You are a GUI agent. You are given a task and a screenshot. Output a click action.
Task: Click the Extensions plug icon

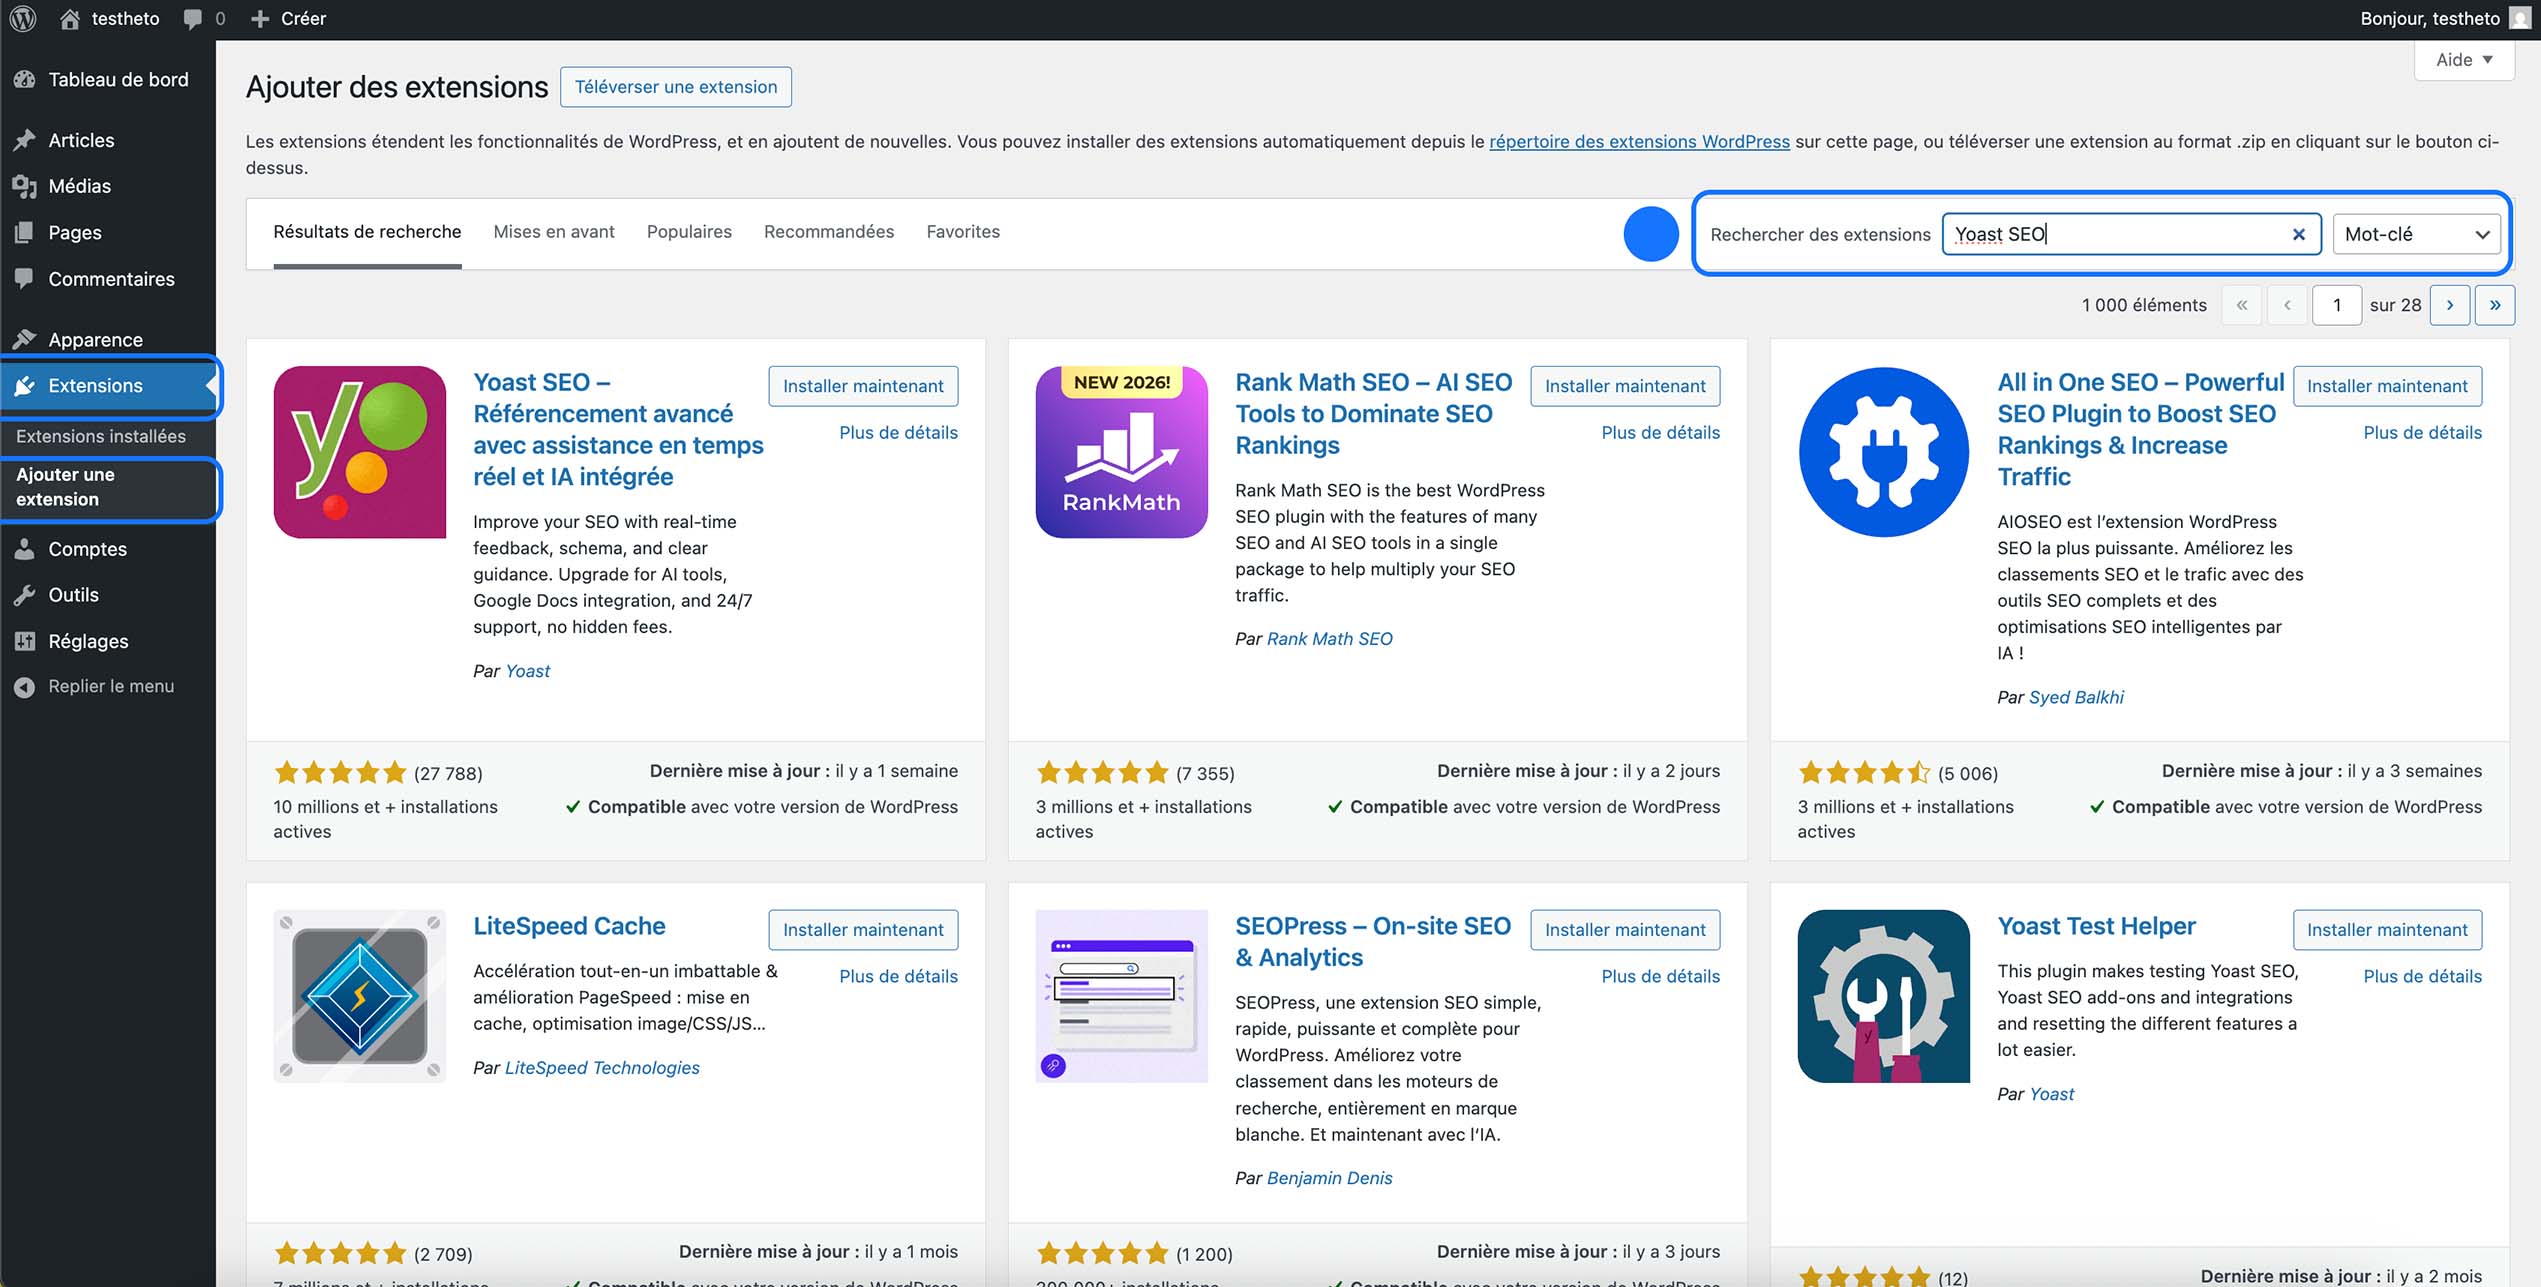25,386
